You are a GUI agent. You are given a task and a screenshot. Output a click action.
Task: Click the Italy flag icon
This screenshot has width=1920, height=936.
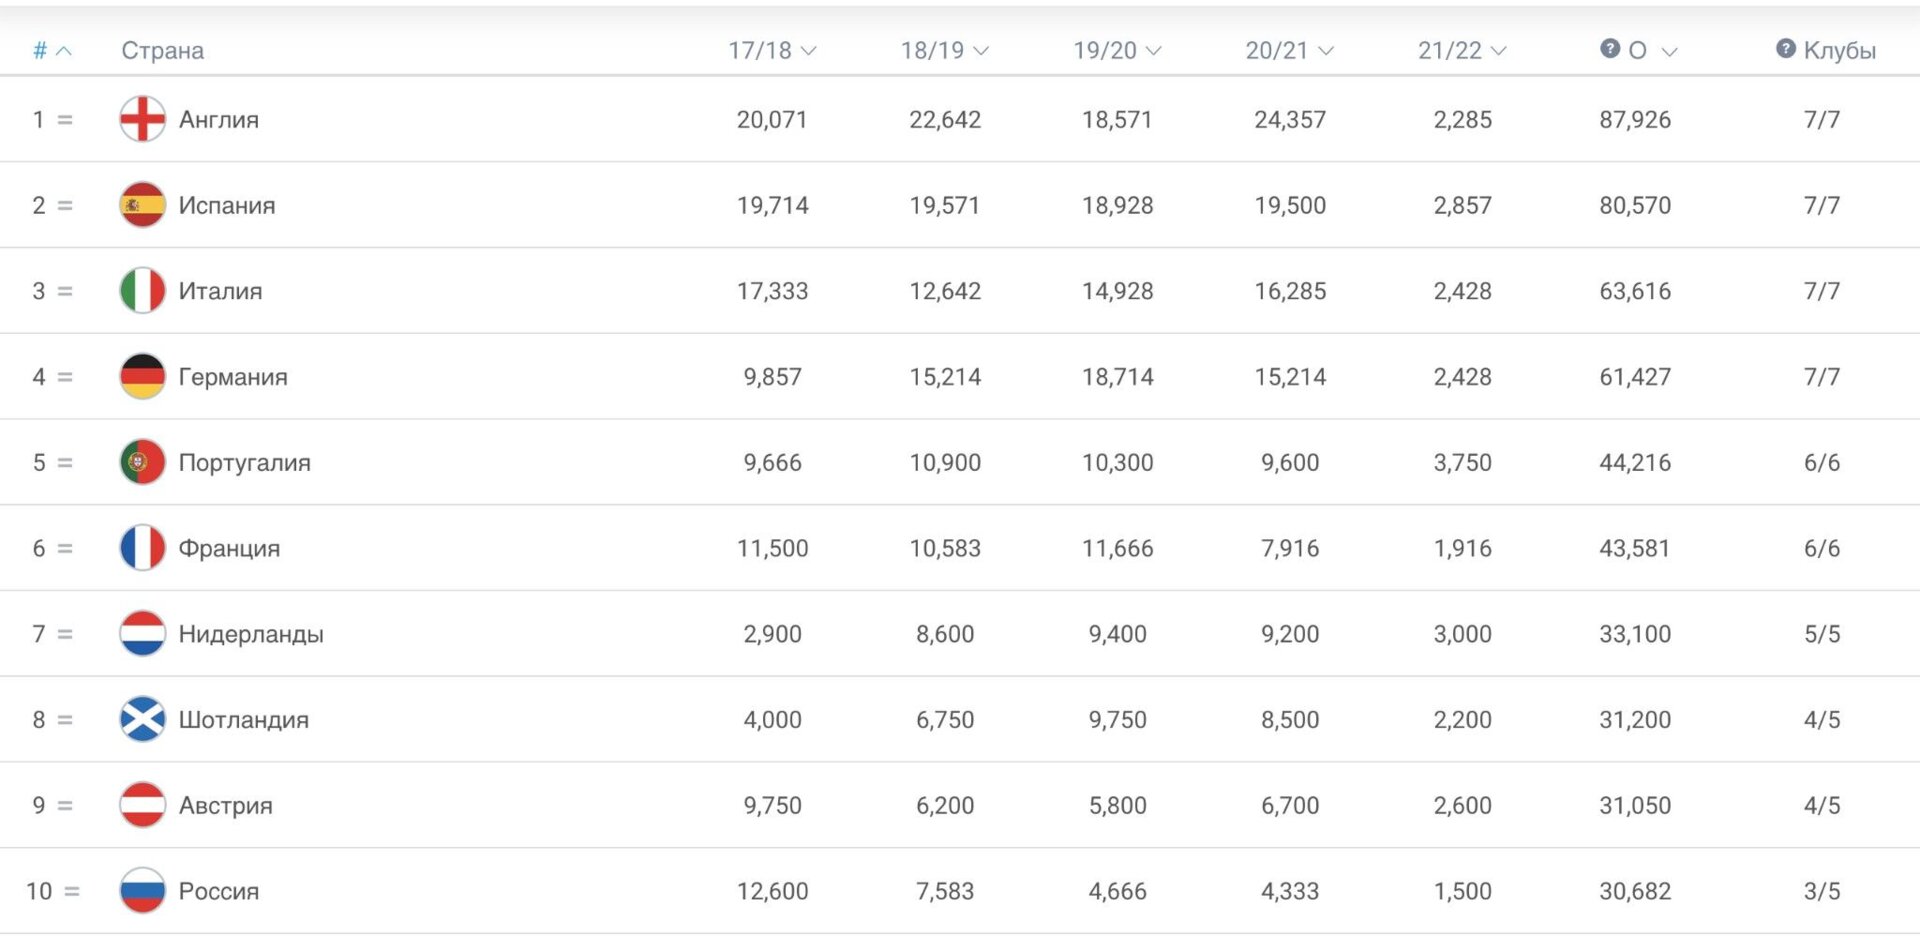pos(142,291)
